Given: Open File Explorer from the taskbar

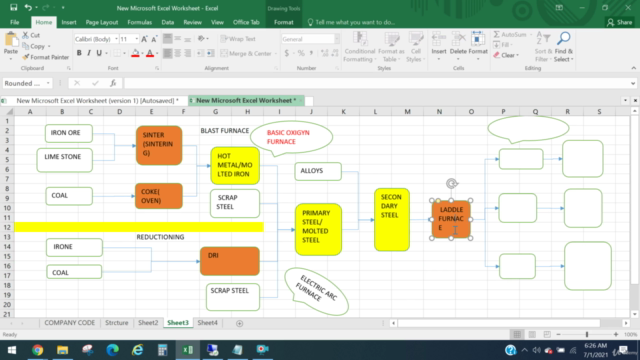Looking at the screenshot, I should (x=62, y=350).
